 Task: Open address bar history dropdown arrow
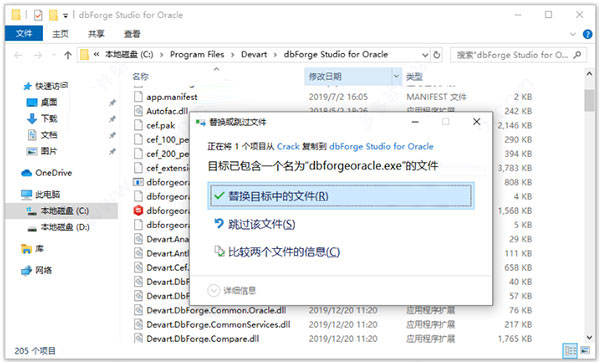[425, 55]
